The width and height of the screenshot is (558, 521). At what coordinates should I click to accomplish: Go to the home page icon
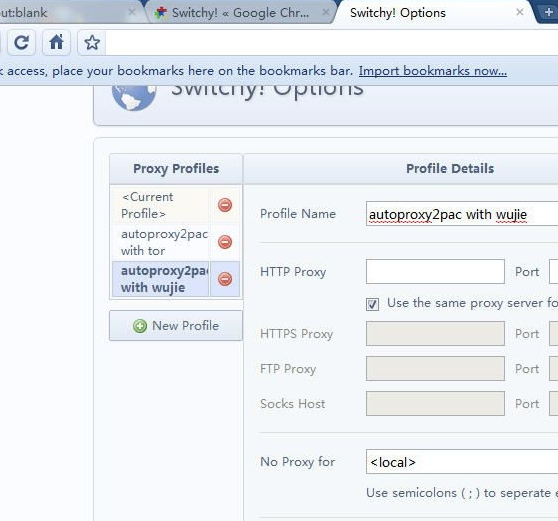click(x=56, y=43)
